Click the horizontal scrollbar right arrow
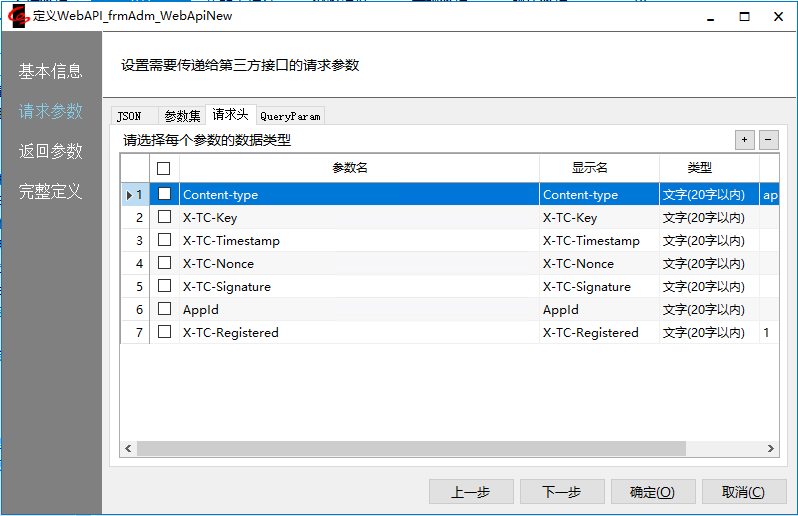Viewport: 798px width, 516px height. (x=770, y=449)
